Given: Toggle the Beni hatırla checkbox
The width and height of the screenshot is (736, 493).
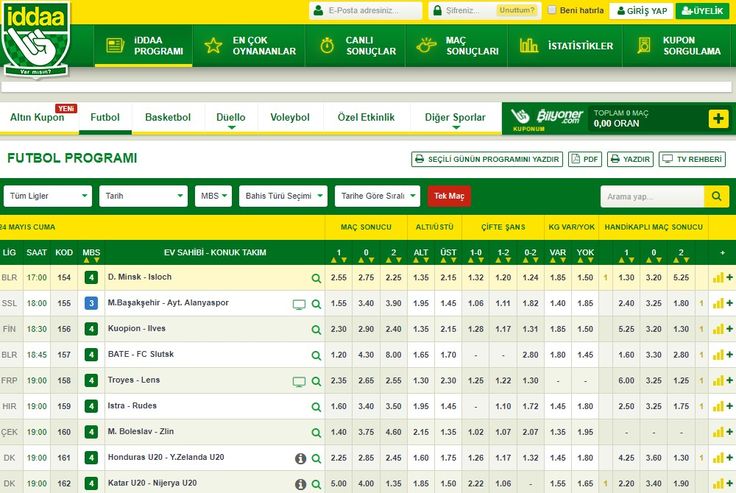Looking at the screenshot, I should tap(552, 10).
